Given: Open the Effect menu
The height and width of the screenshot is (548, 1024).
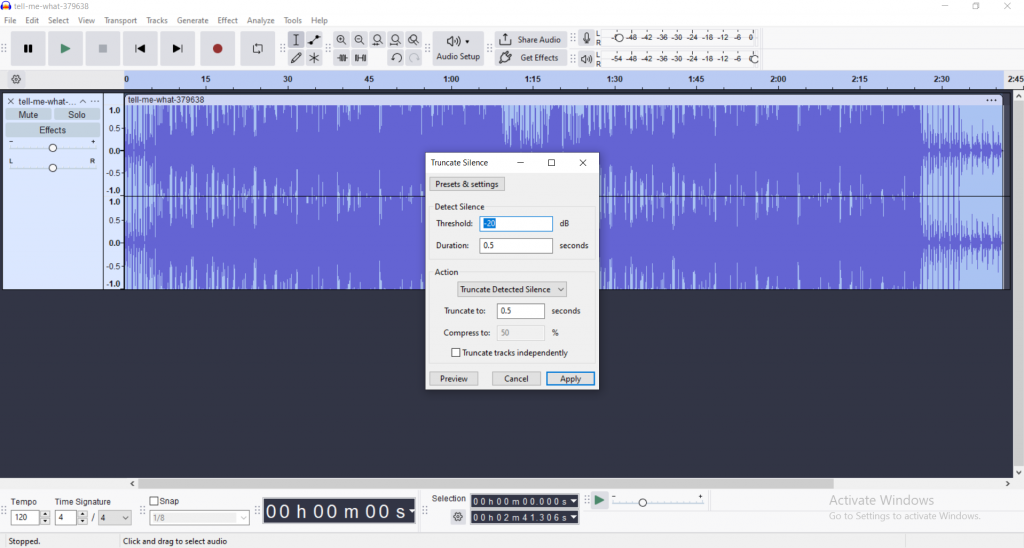Looking at the screenshot, I should 228,20.
